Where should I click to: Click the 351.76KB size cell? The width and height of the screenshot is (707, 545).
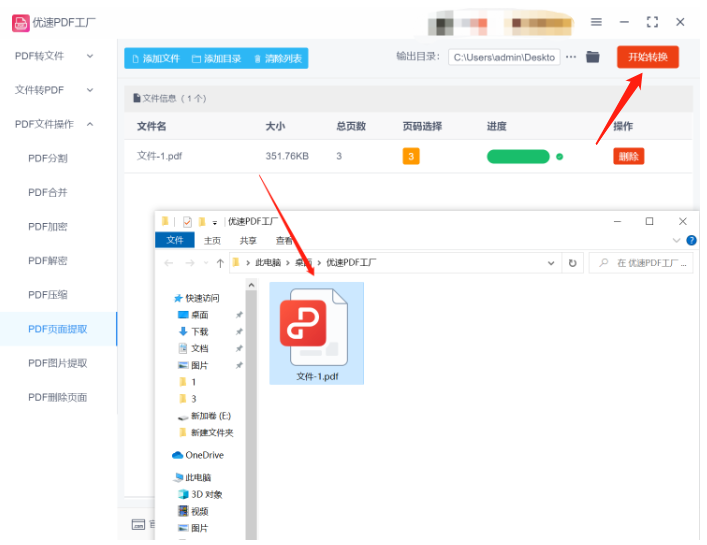tap(287, 156)
